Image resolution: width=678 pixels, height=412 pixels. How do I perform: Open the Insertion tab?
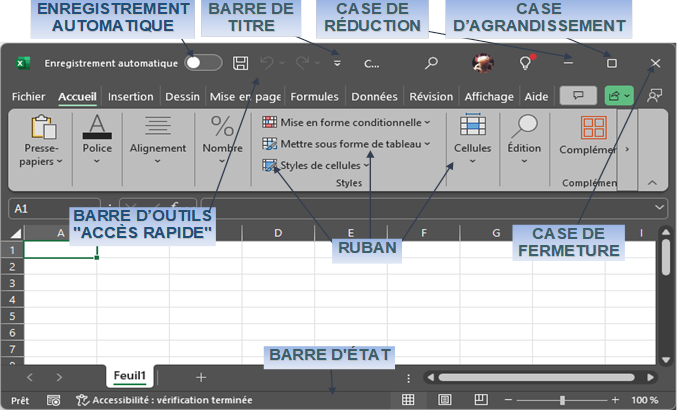point(131,96)
